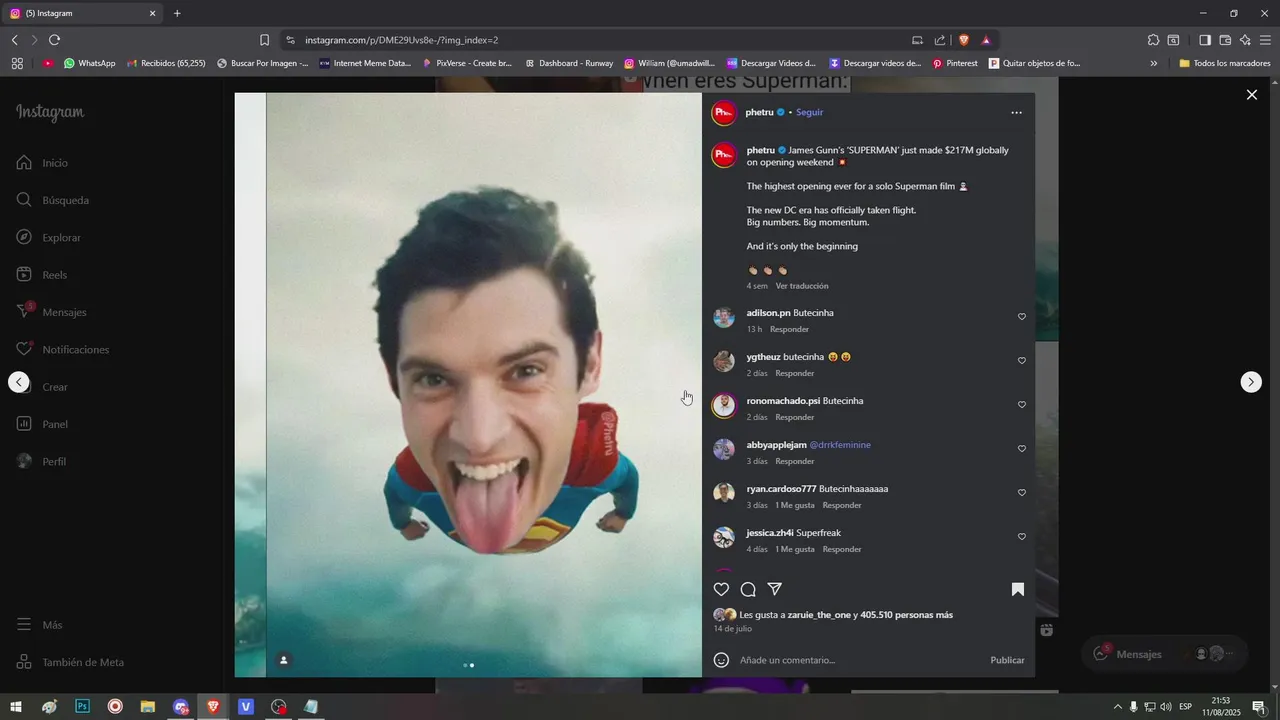Click the Instagram logo in sidebar

[x=50, y=113]
